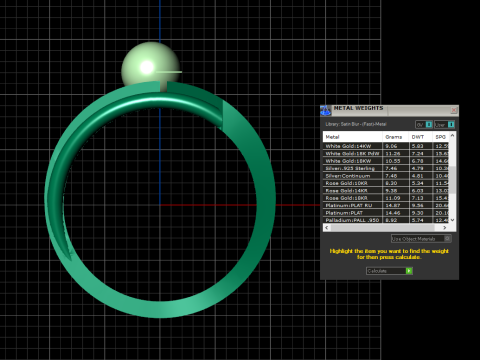
Task: Click the Metal Weights panel logo icon
Action: click(325, 110)
